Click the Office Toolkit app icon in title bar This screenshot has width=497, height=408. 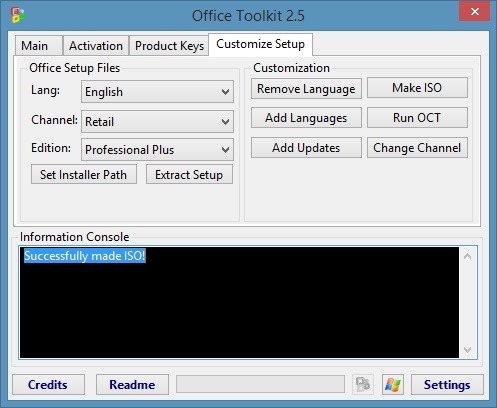[x=17, y=15]
